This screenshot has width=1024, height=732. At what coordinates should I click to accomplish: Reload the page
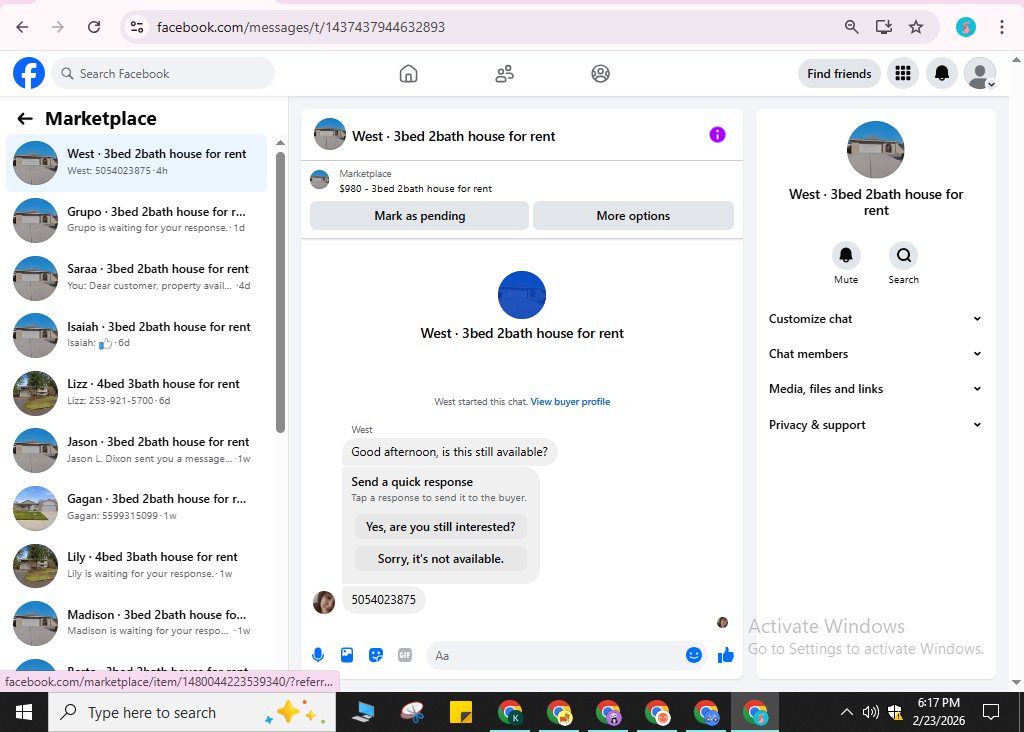[x=94, y=27]
